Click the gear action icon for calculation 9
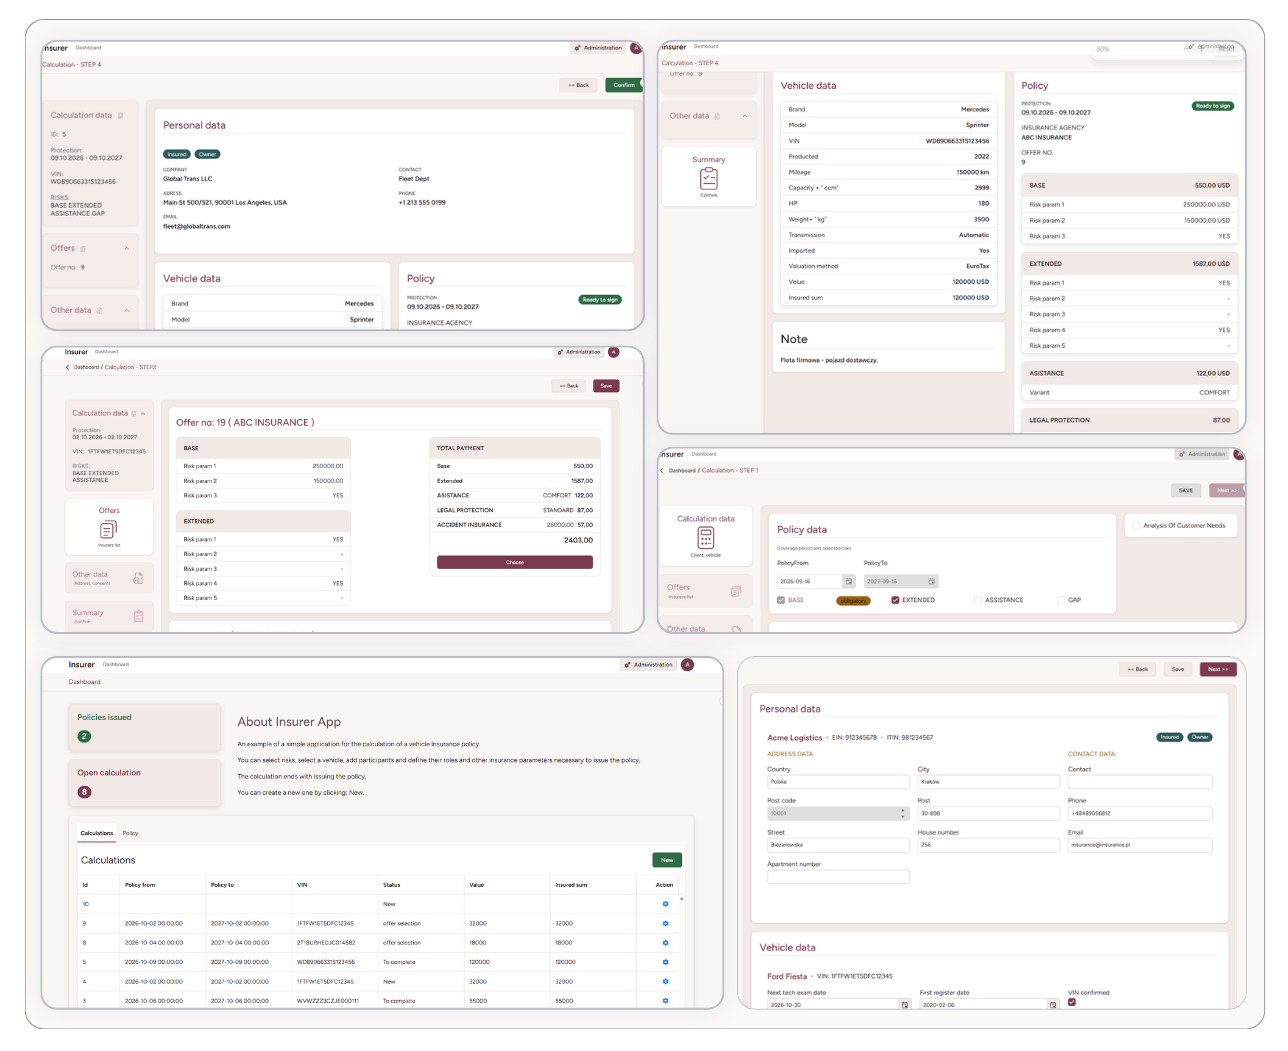 (665, 923)
